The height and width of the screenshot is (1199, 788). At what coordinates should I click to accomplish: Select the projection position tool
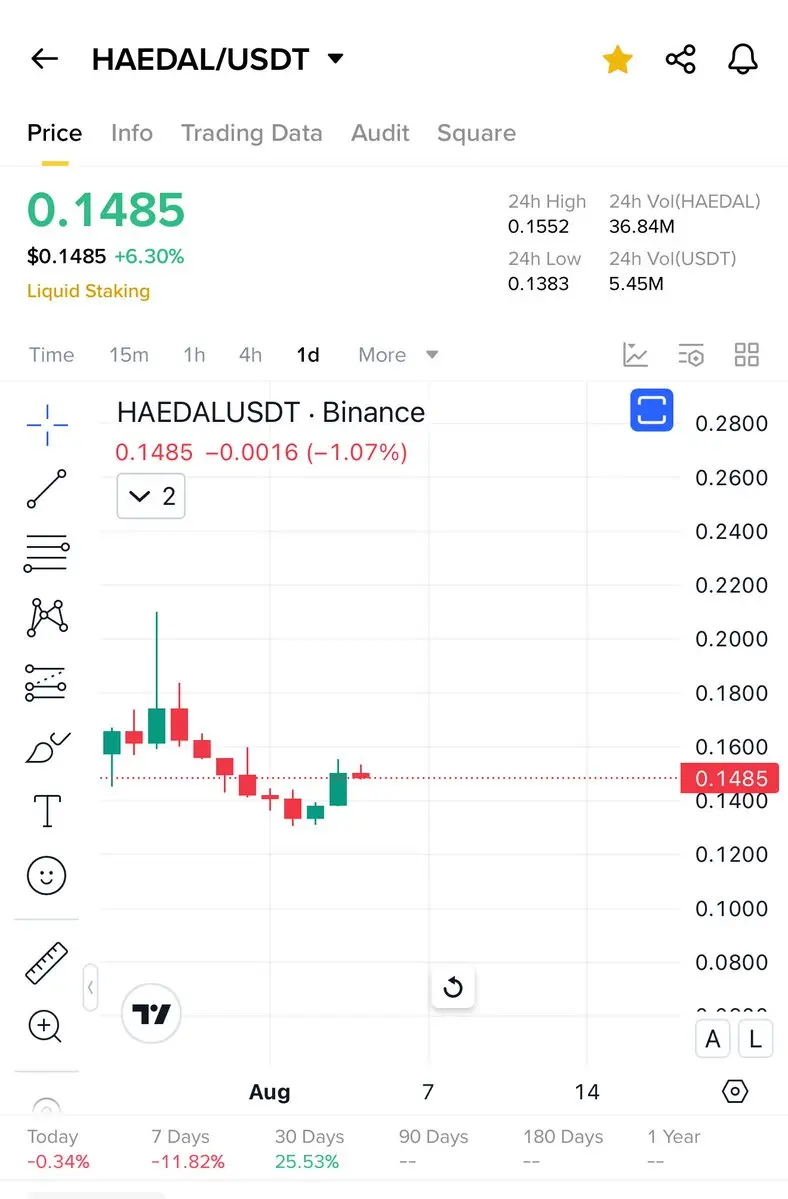coord(46,683)
